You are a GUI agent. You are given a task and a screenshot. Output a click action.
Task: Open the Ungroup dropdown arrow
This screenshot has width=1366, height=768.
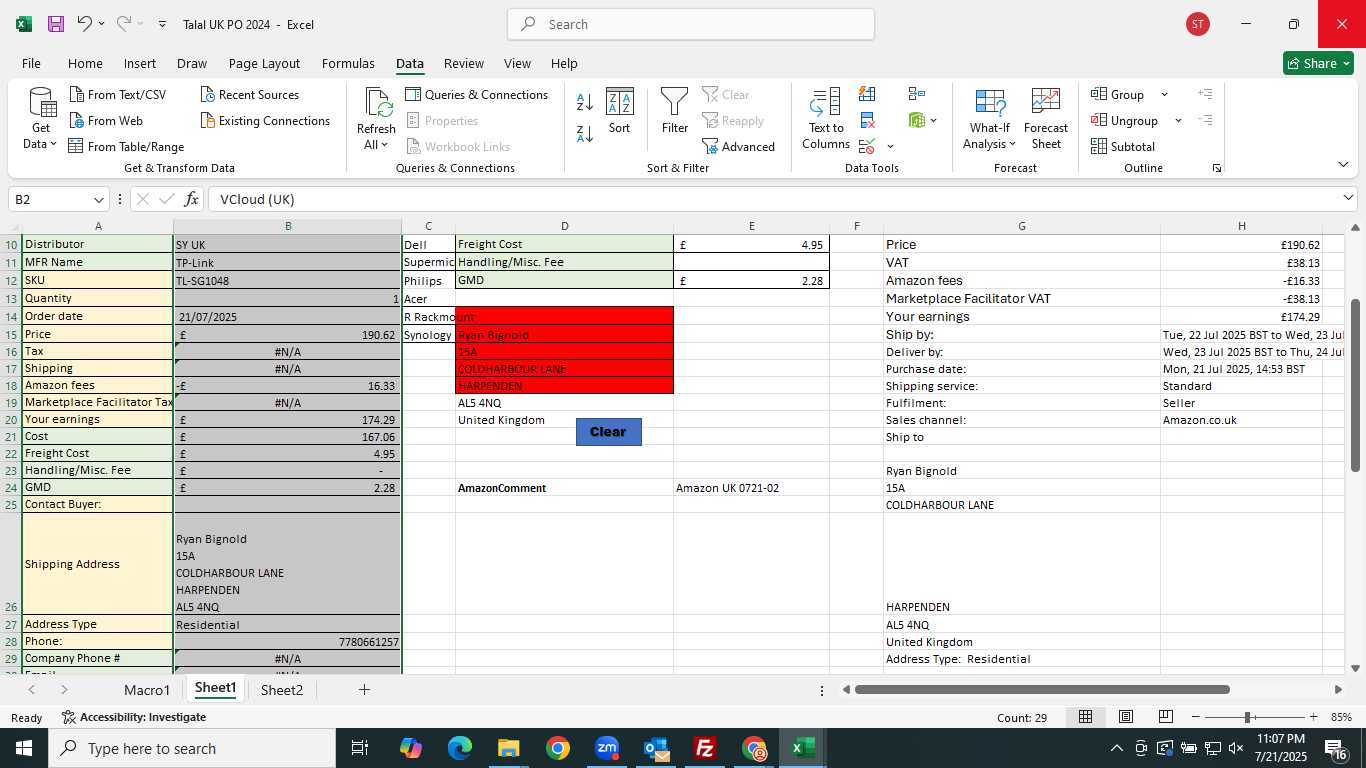[x=1178, y=121]
